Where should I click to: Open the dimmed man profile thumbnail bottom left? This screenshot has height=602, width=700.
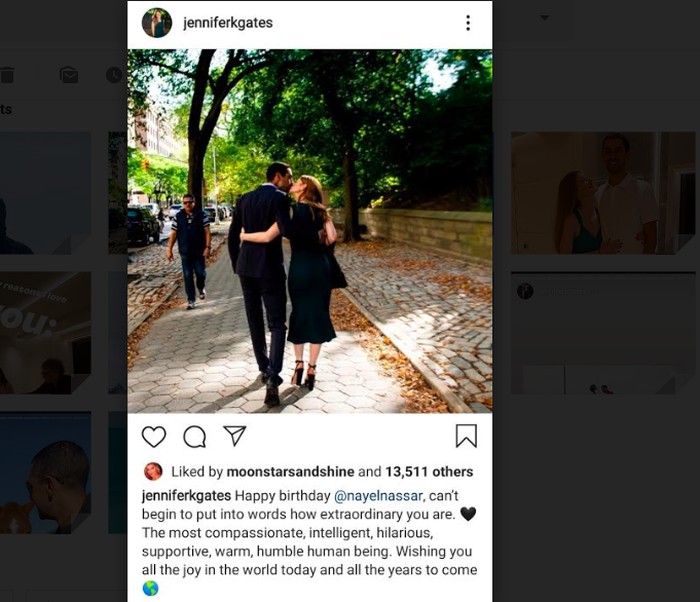click(x=45, y=472)
